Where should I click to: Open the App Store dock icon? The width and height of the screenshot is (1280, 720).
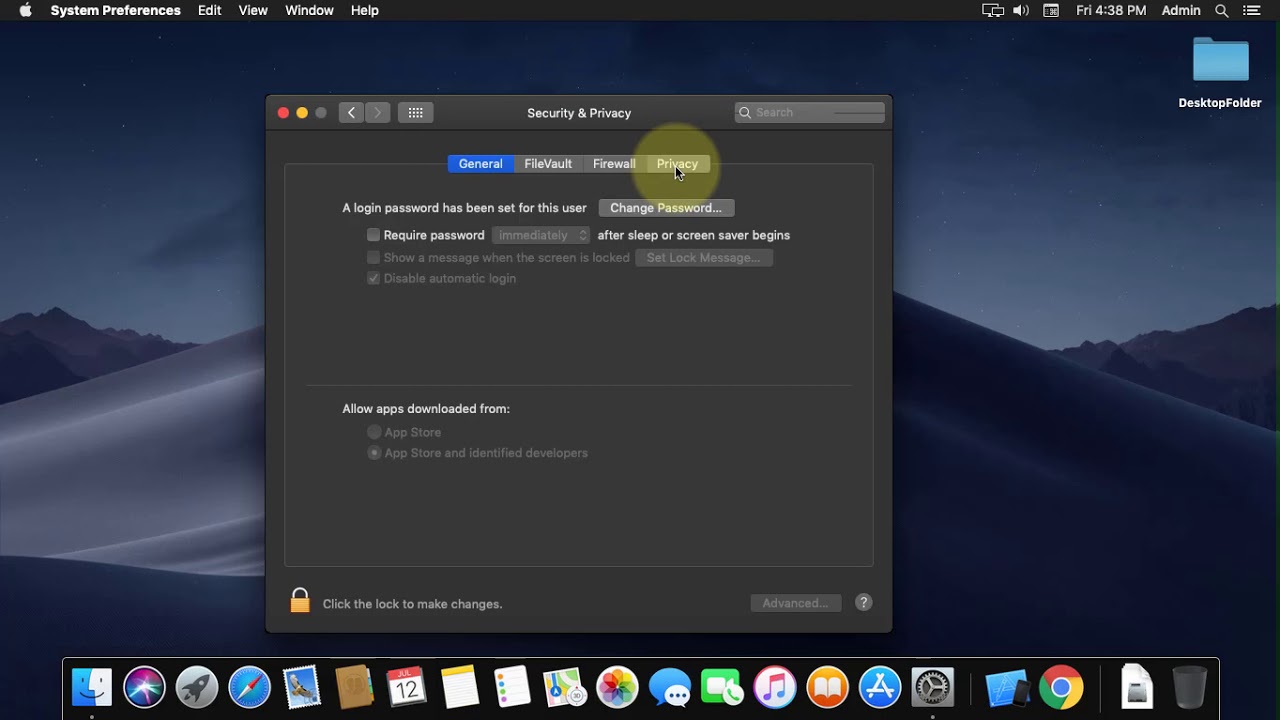coord(880,688)
